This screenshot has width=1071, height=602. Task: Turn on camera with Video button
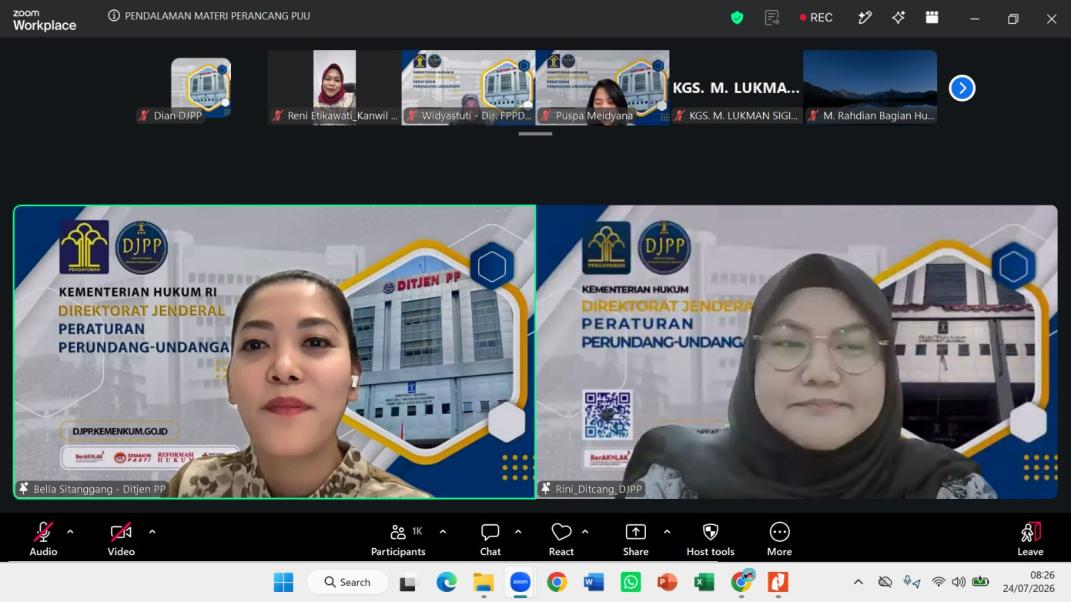121,538
